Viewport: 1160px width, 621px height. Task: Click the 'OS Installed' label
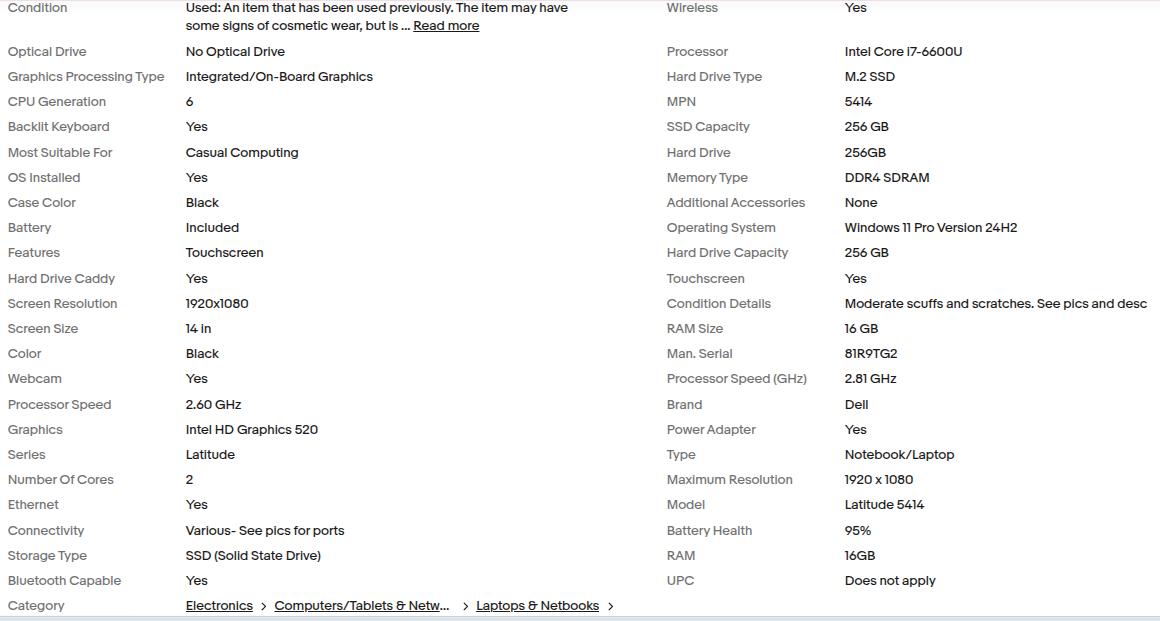point(44,178)
